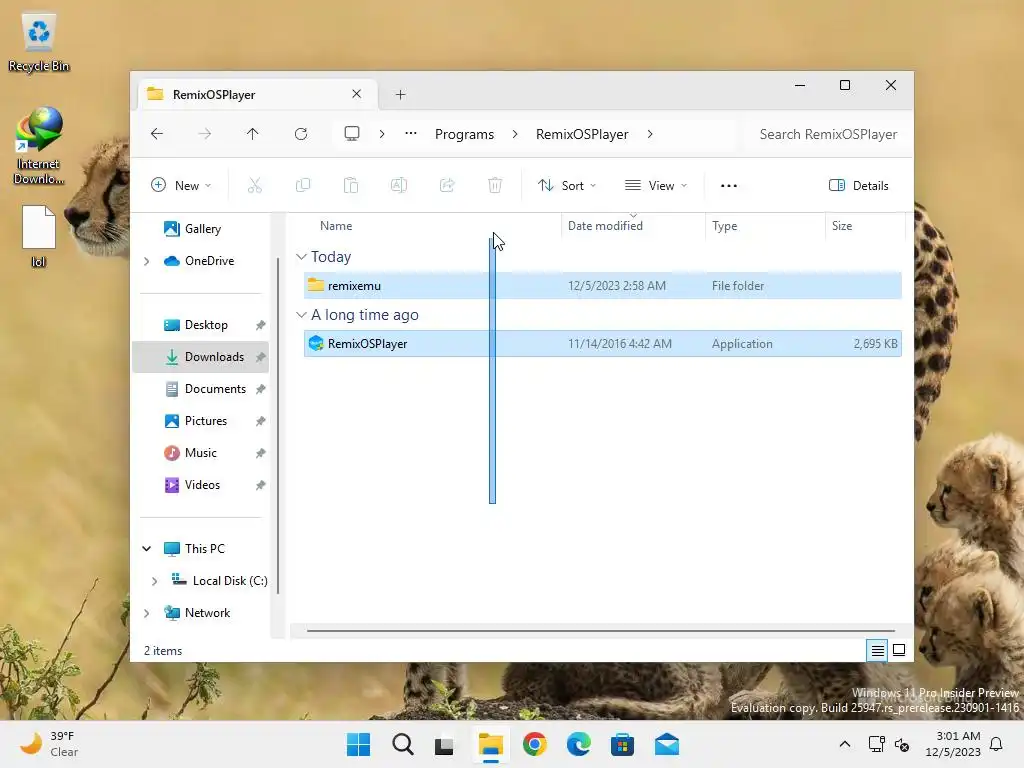The height and width of the screenshot is (768, 1024).
Task: Open the address bar ellipsis for hidden path
Action: coord(410,133)
